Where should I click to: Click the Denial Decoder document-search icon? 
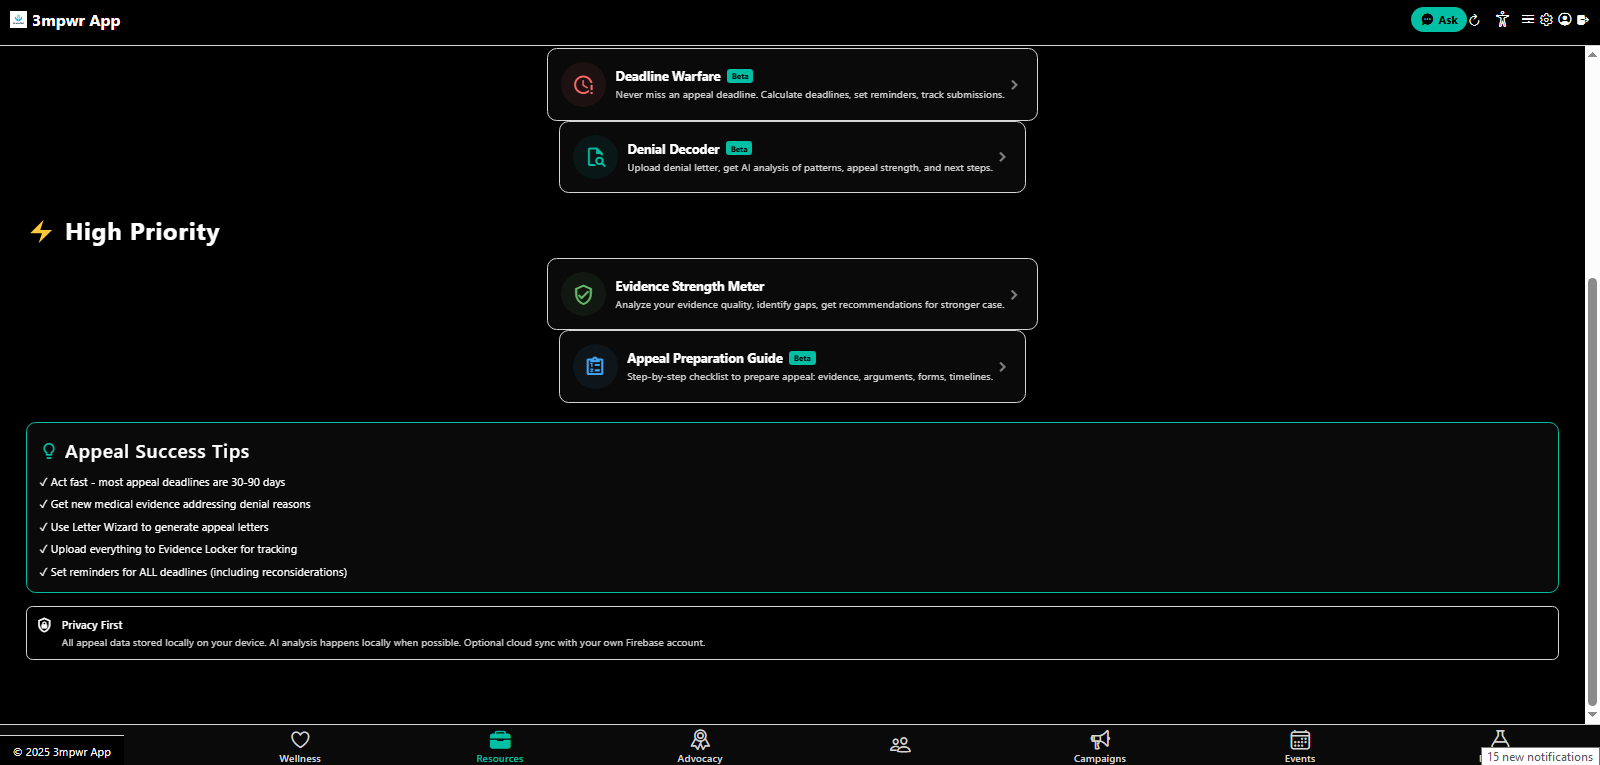(x=595, y=157)
